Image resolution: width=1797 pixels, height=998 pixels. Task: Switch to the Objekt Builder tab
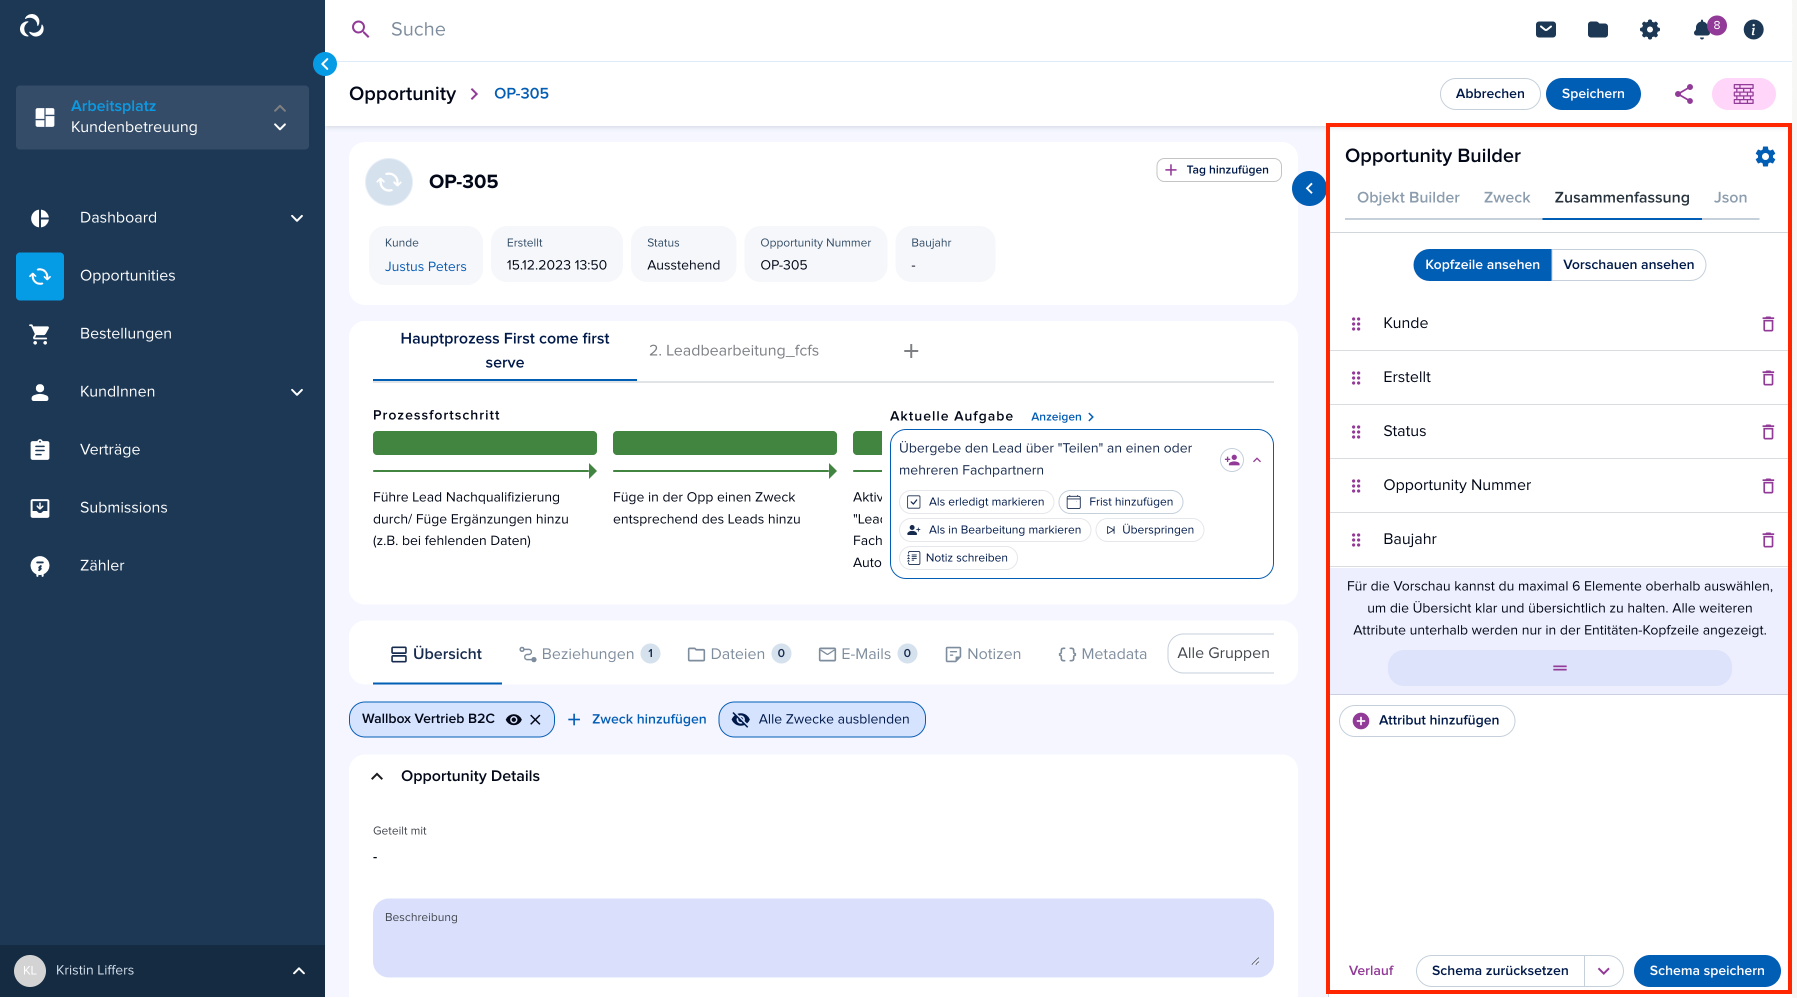point(1408,198)
